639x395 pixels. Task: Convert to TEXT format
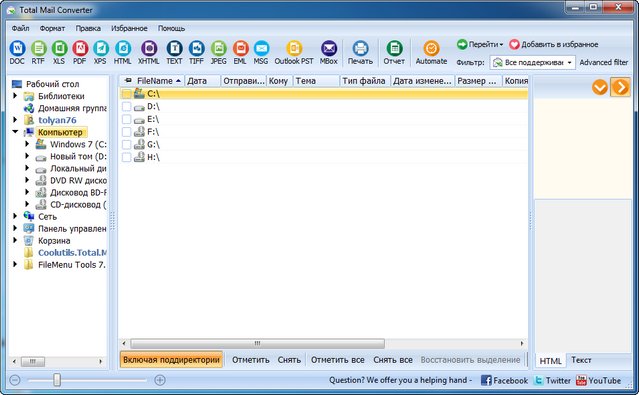click(x=174, y=53)
